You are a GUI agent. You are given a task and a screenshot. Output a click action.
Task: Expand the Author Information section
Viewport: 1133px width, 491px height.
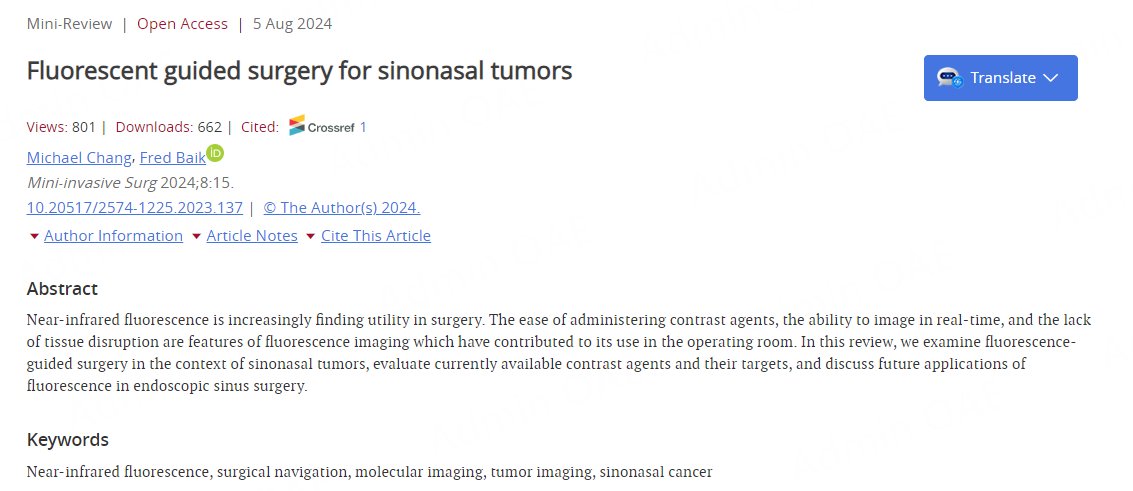point(113,236)
